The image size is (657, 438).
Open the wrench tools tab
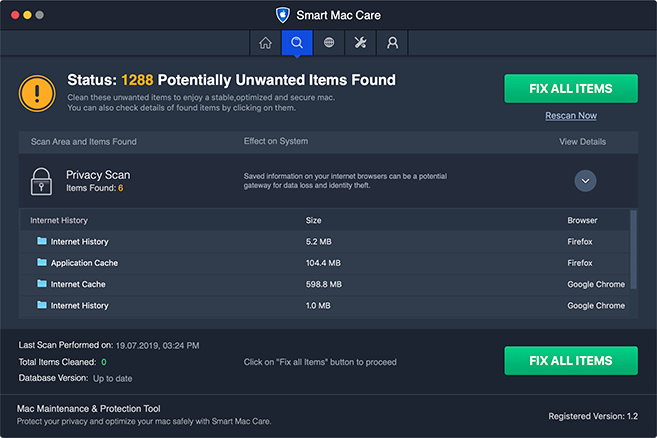360,43
